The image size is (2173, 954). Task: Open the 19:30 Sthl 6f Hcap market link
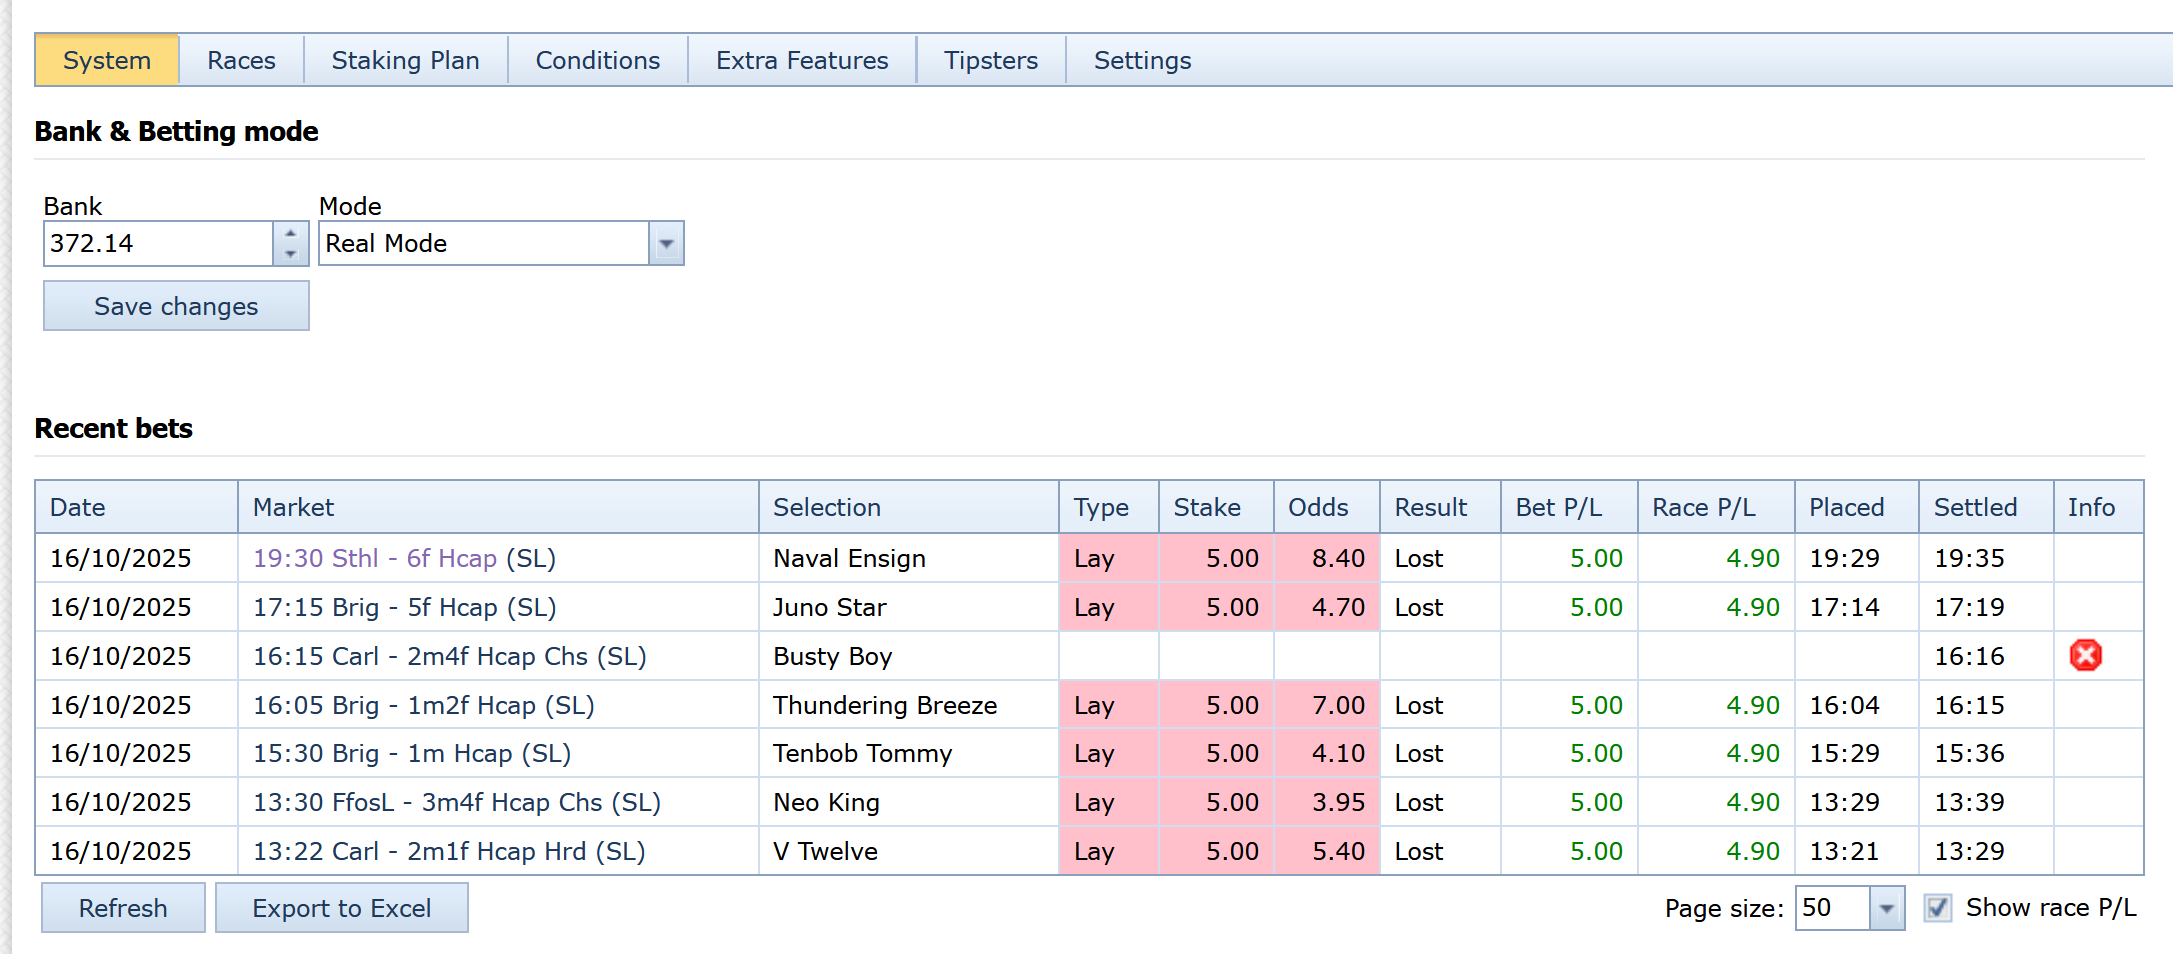click(x=374, y=558)
